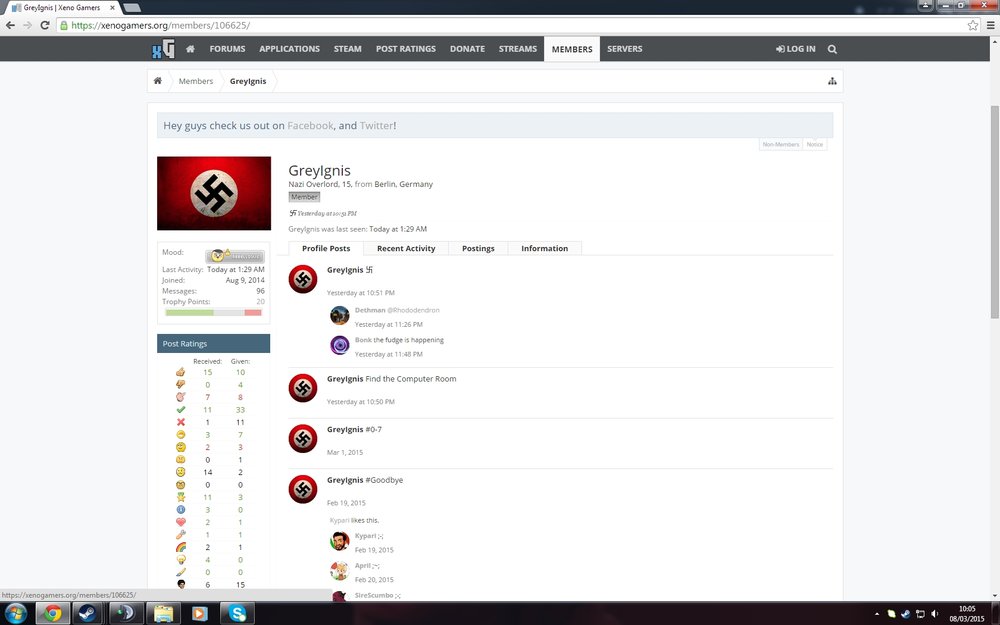This screenshot has width=1000, height=625.
Task: Select the MEMBERS nav tab
Action: [x=572, y=49]
